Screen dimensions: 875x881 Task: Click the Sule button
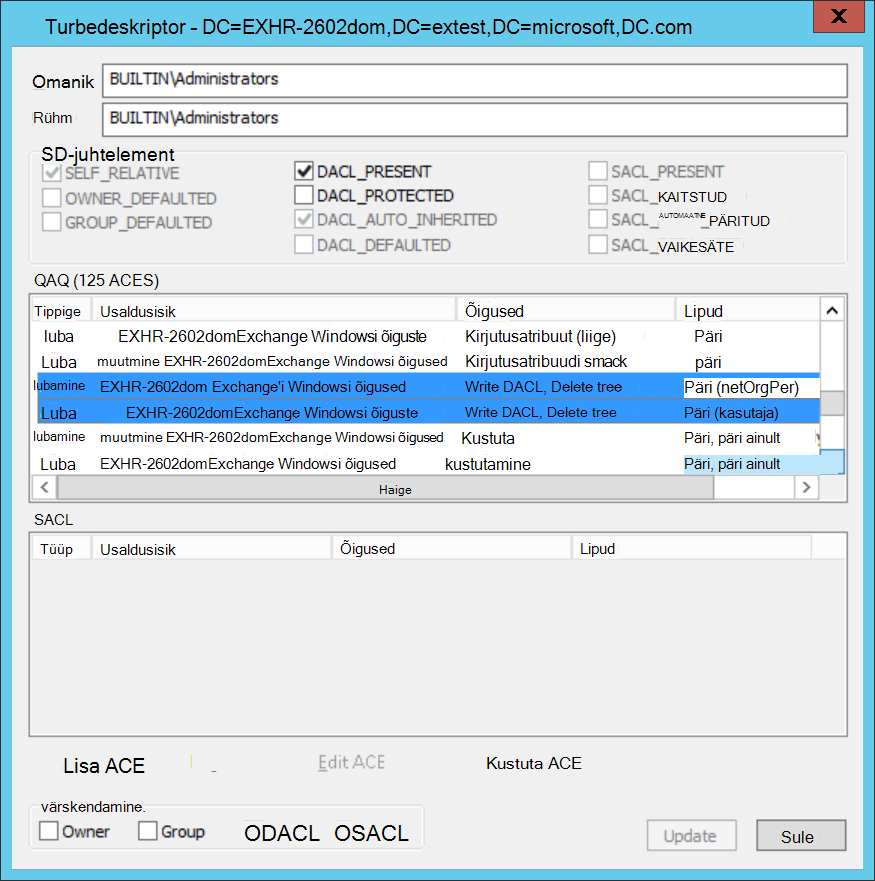801,835
